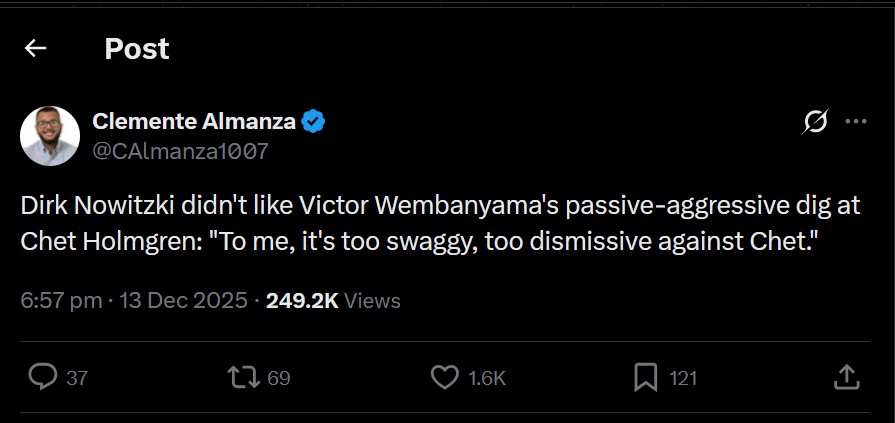The width and height of the screenshot is (895, 423).
Task: Reply using the speech bubble icon
Action: pos(42,377)
